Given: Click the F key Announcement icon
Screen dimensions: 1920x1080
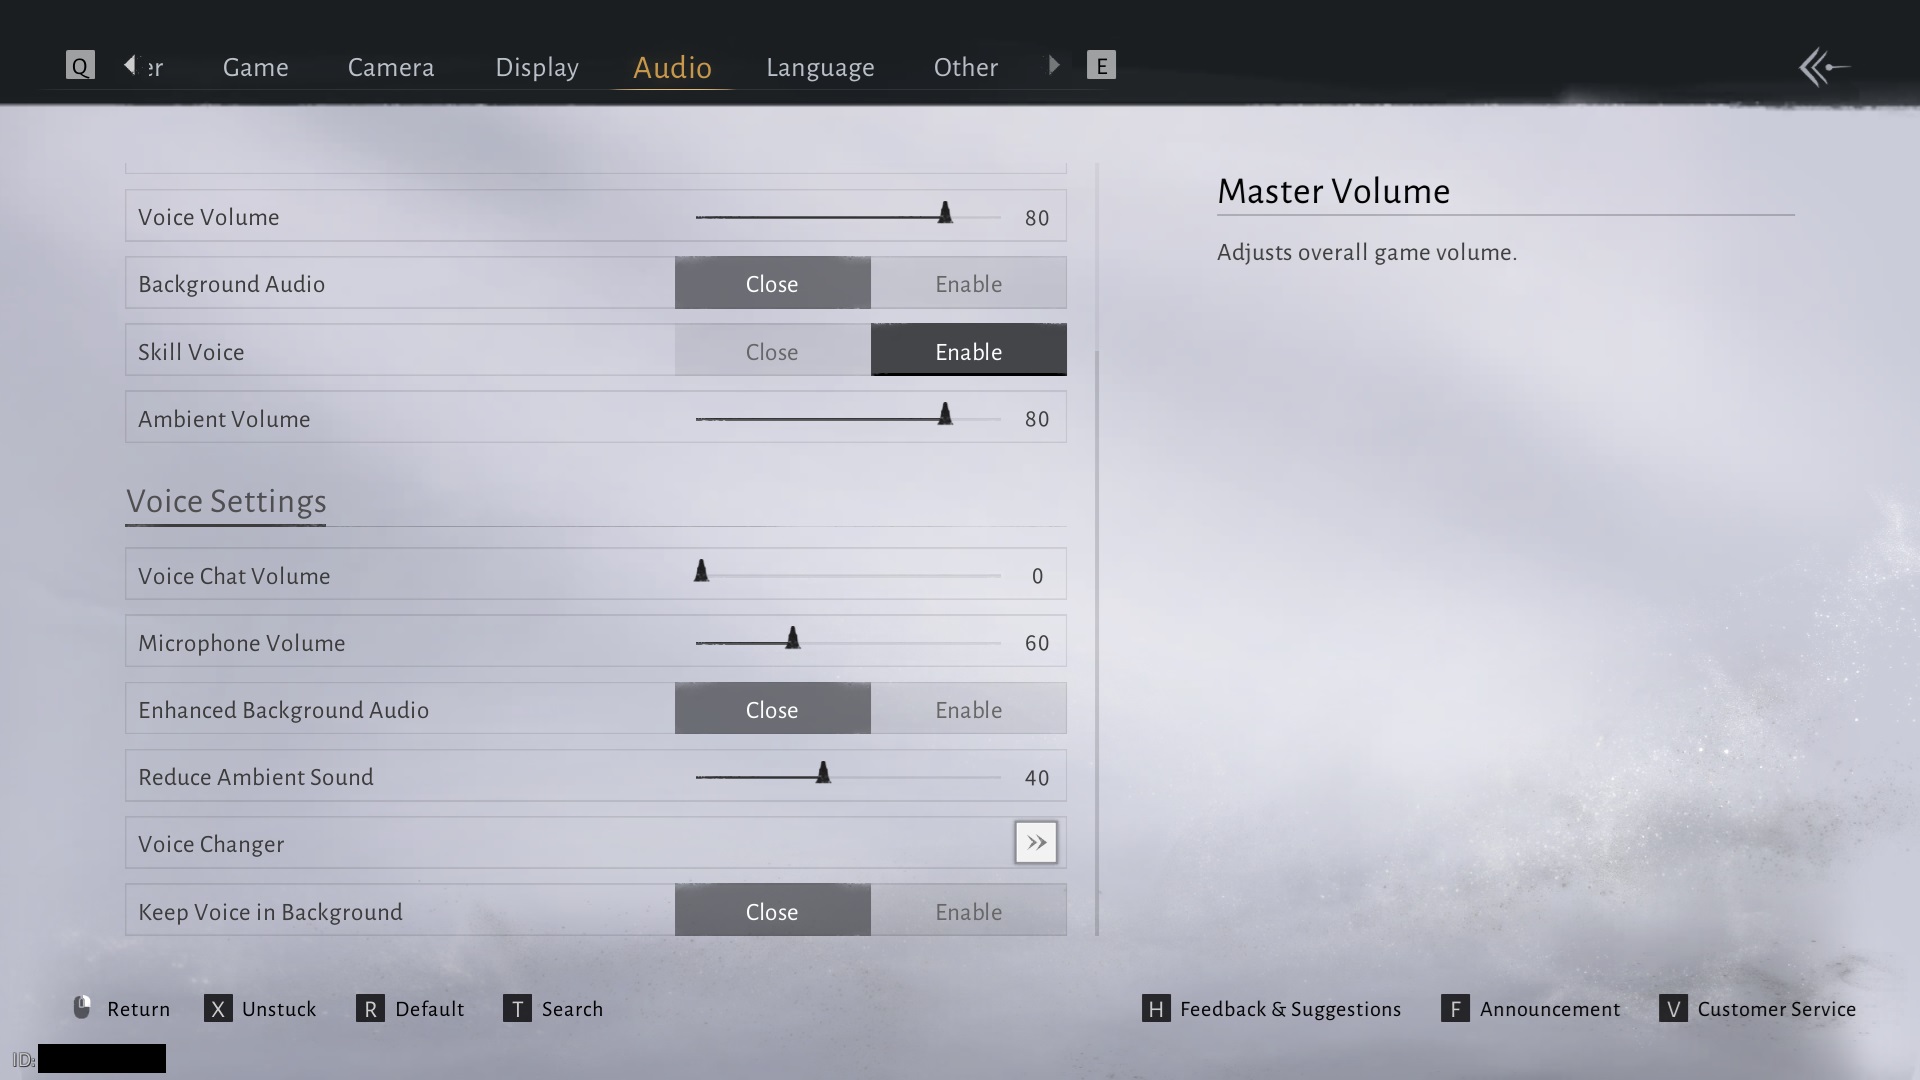Looking at the screenshot, I should pos(1455,1009).
